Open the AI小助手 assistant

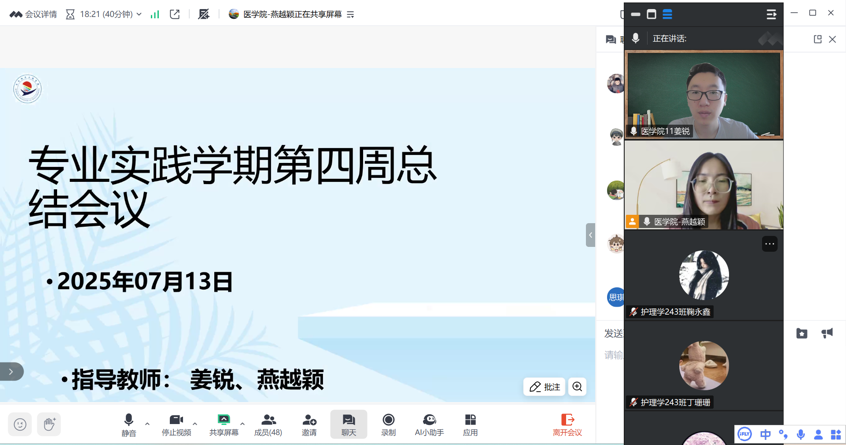(x=429, y=424)
